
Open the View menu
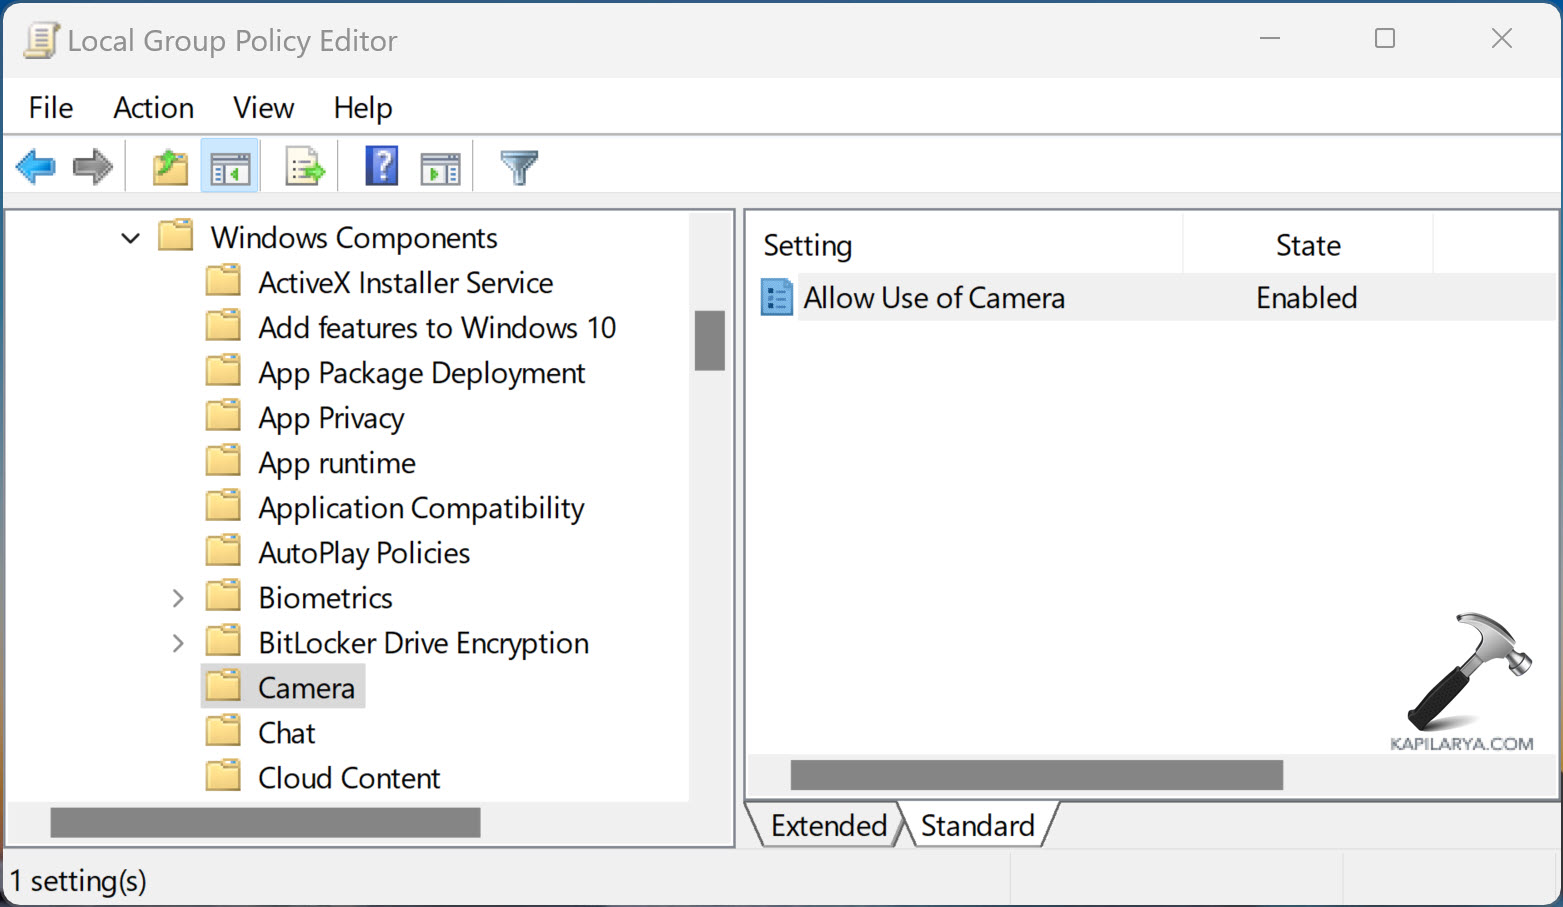263,108
